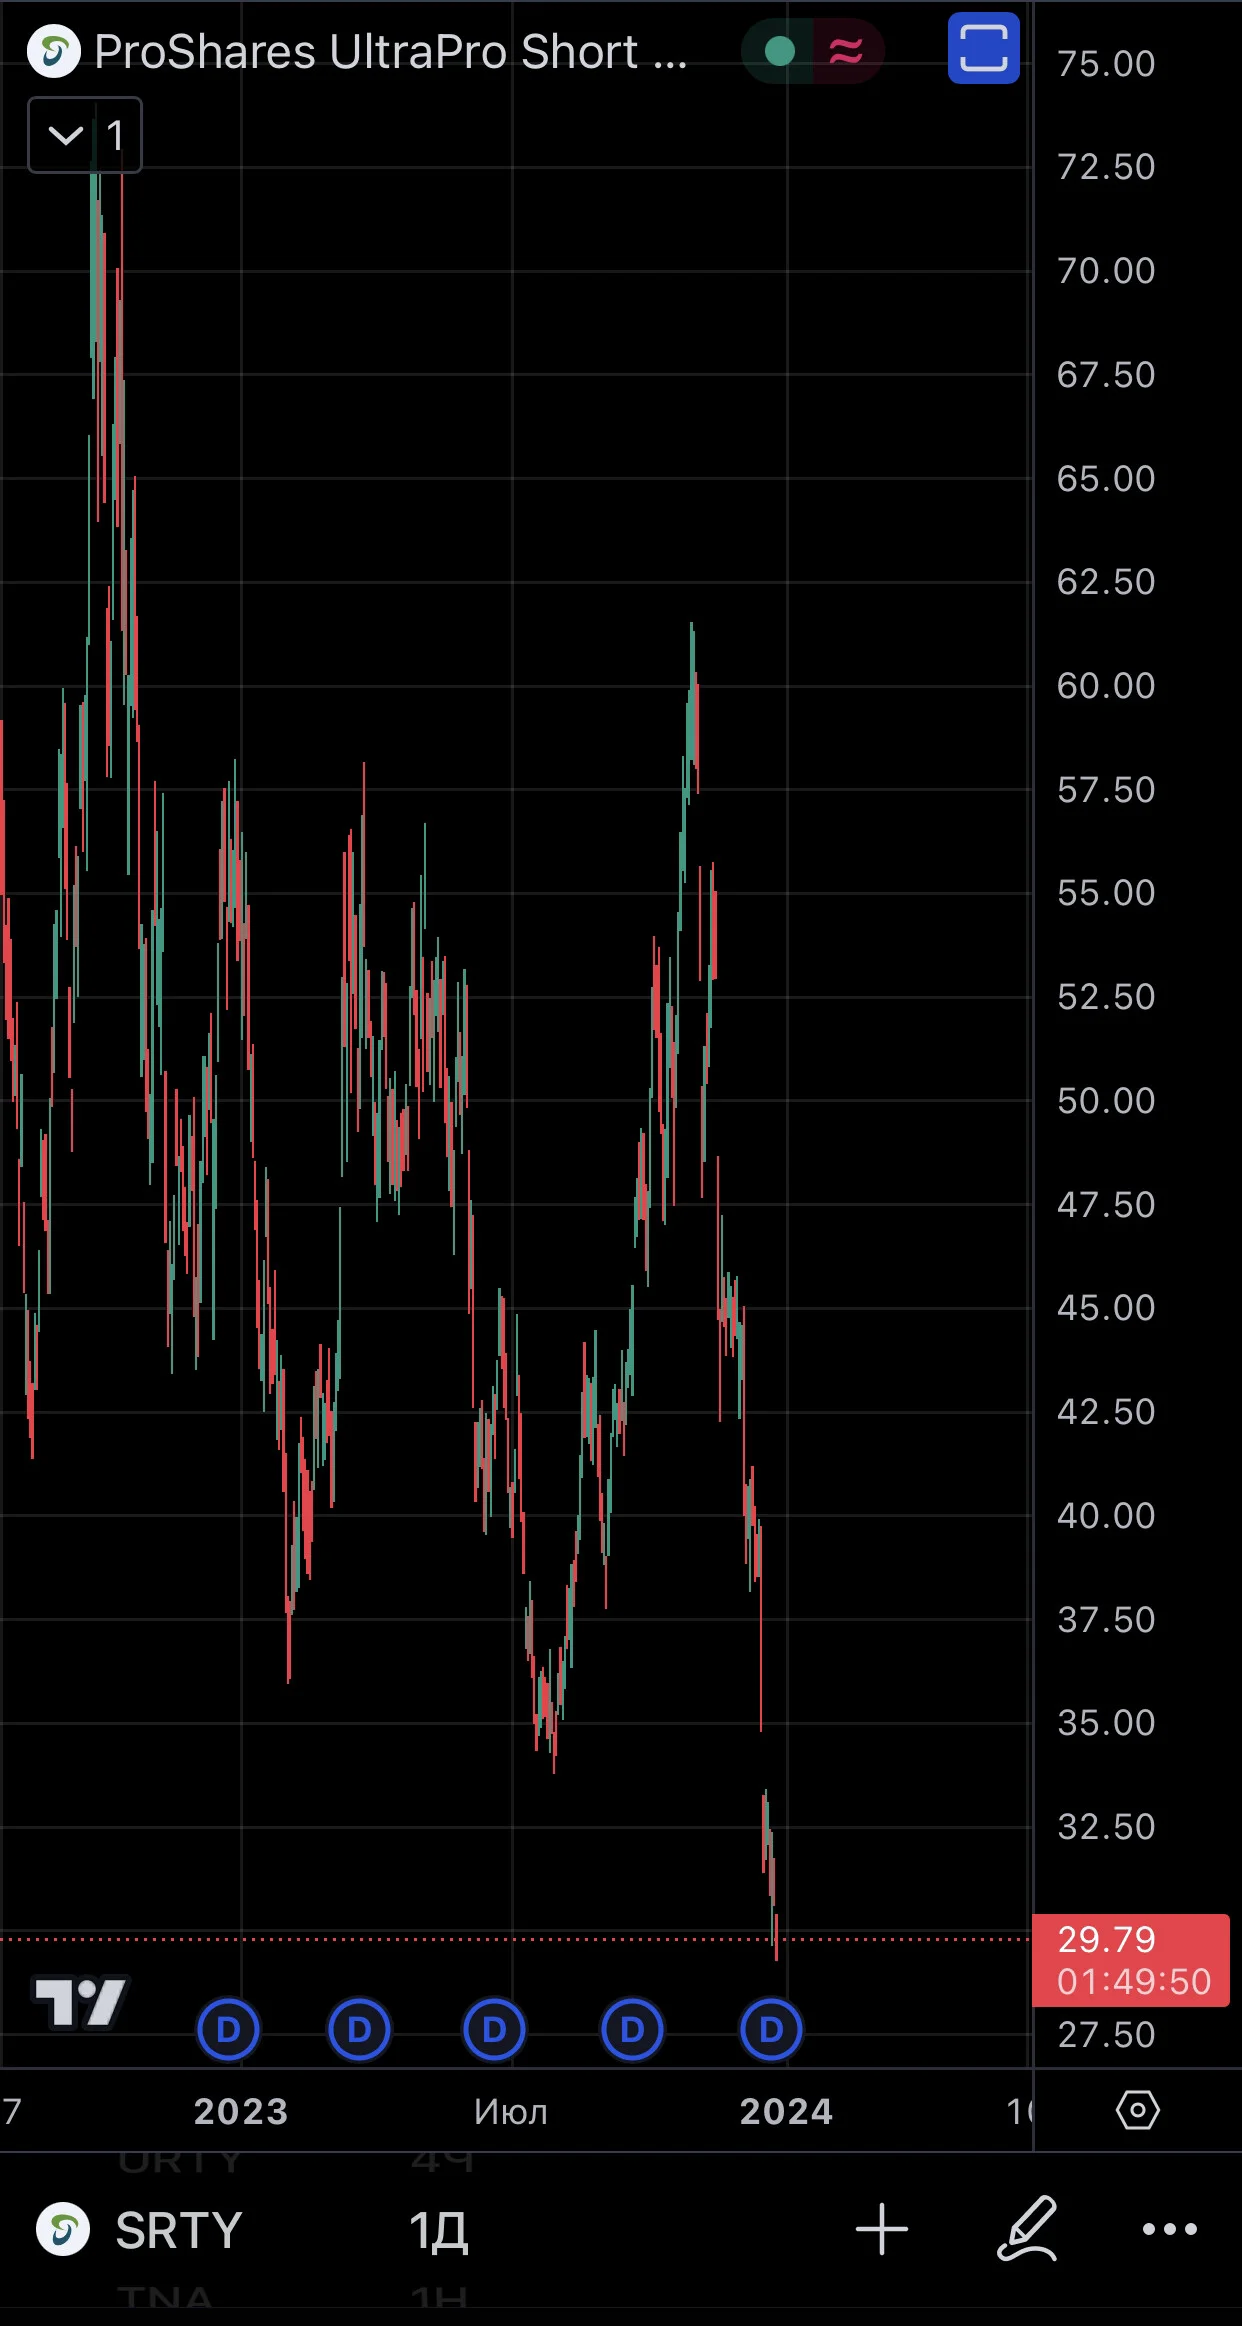Open fullscreen mode with the blue button
This screenshot has width=1242, height=2326.
point(983,48)
